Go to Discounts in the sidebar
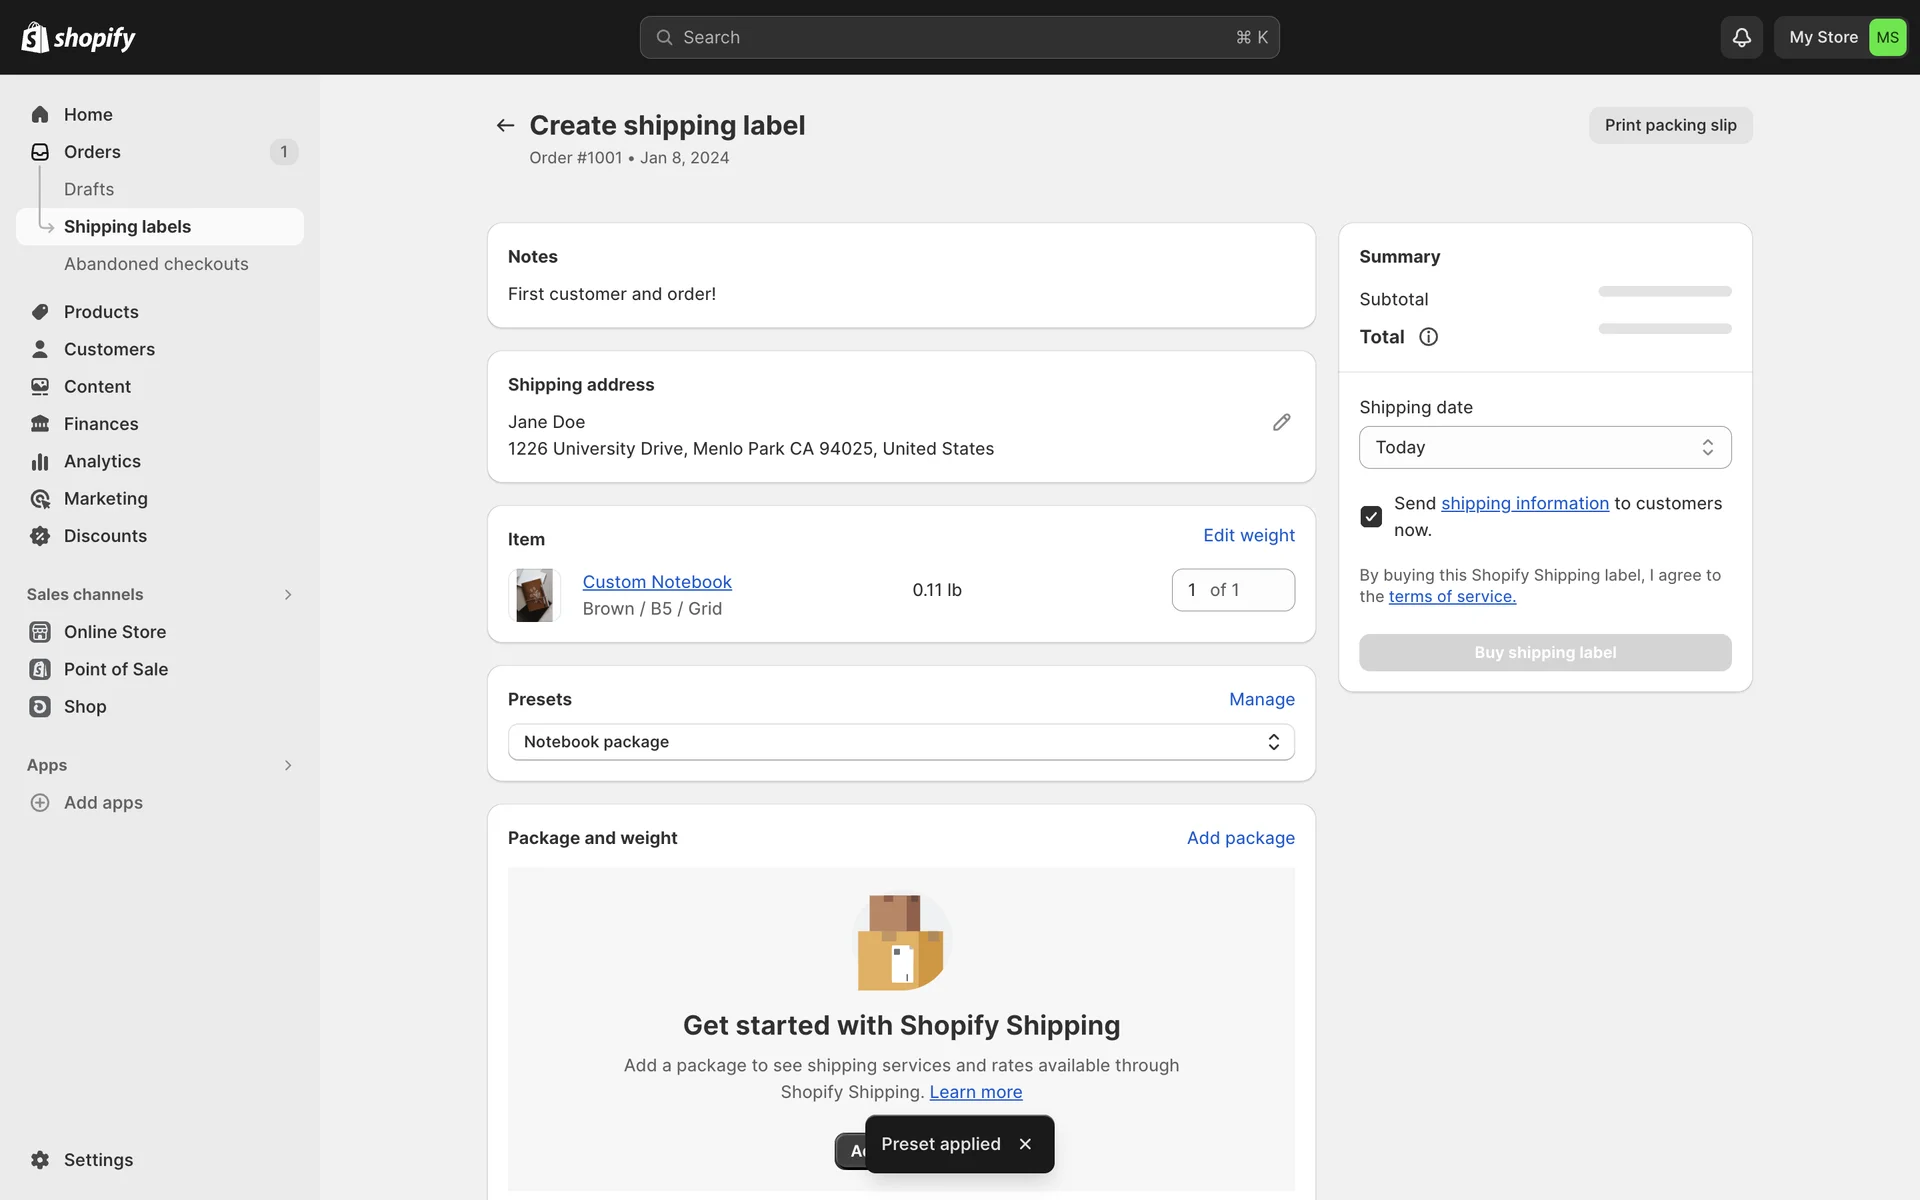The width and height of the screenshot is (1920, 1200). coord(105,536)
